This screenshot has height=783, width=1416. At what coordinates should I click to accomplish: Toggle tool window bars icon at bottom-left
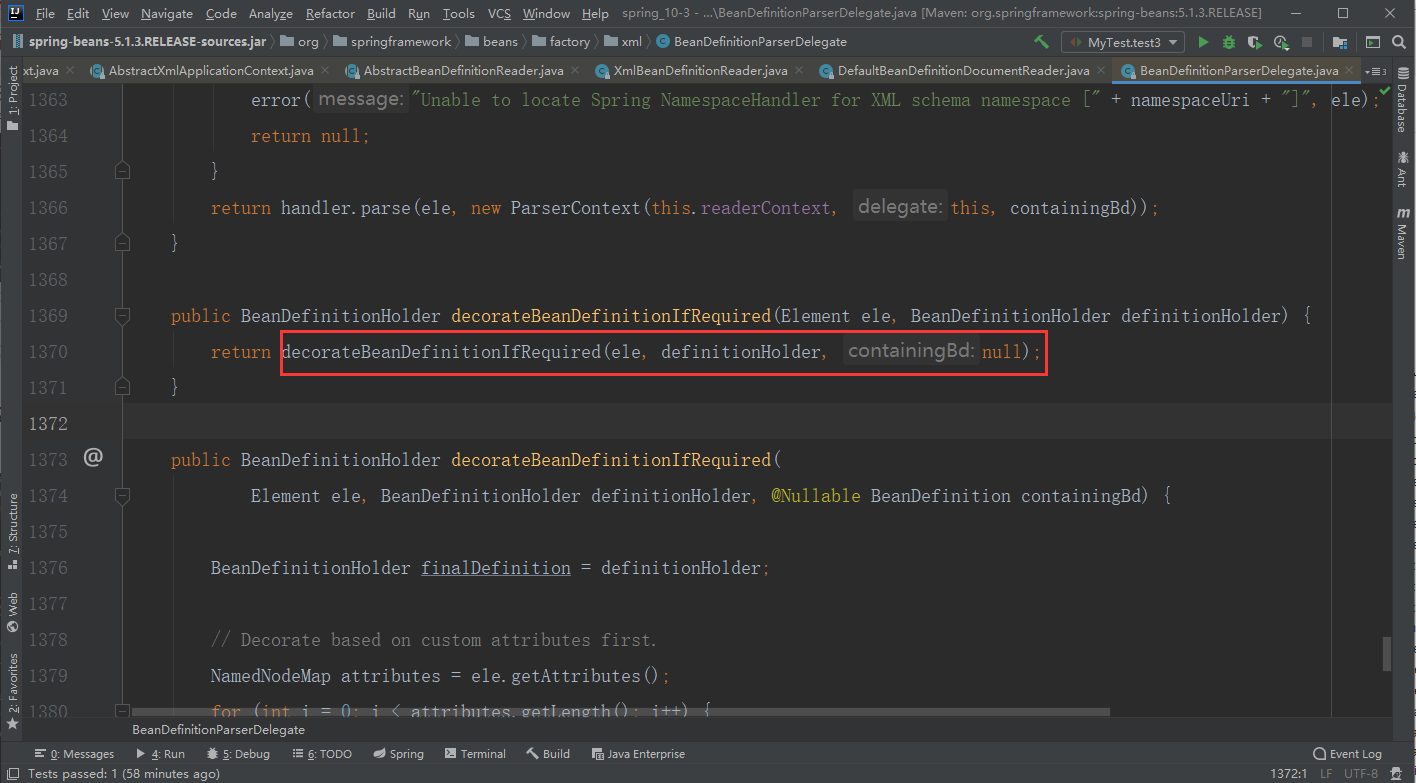pyautogui.click(x=12, y=774)
